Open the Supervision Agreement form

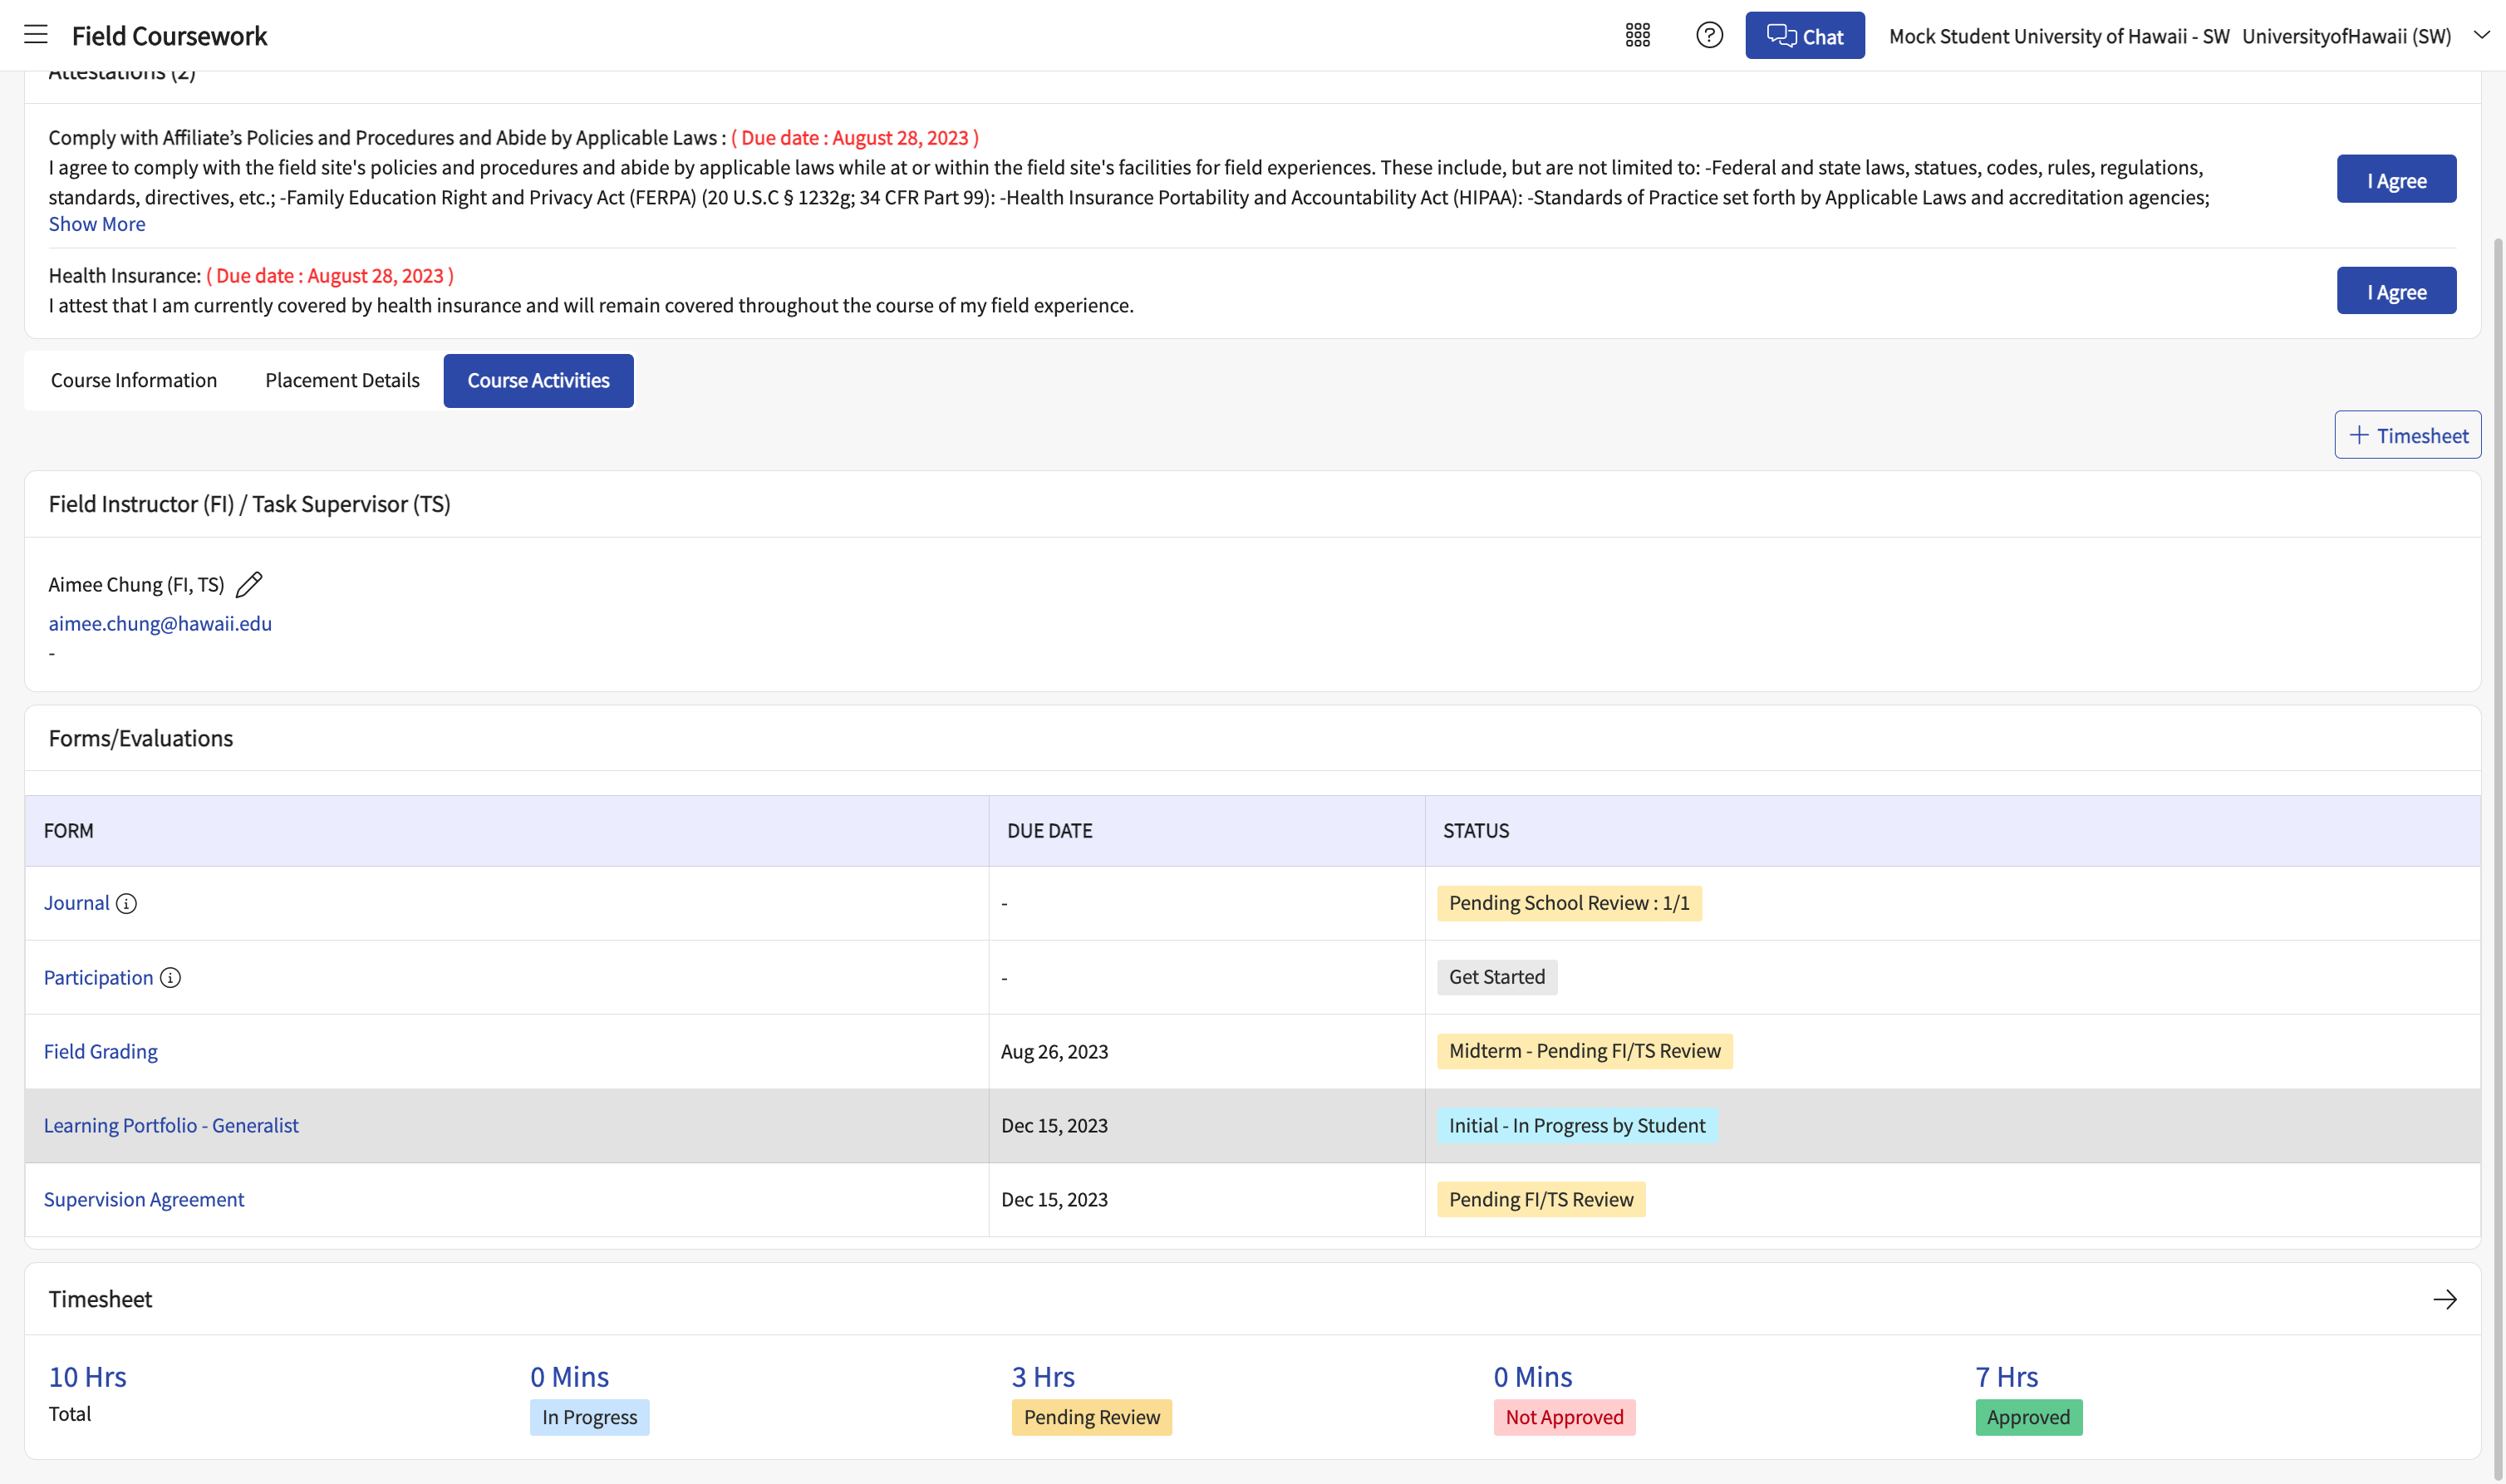(x=144, y=1199)
